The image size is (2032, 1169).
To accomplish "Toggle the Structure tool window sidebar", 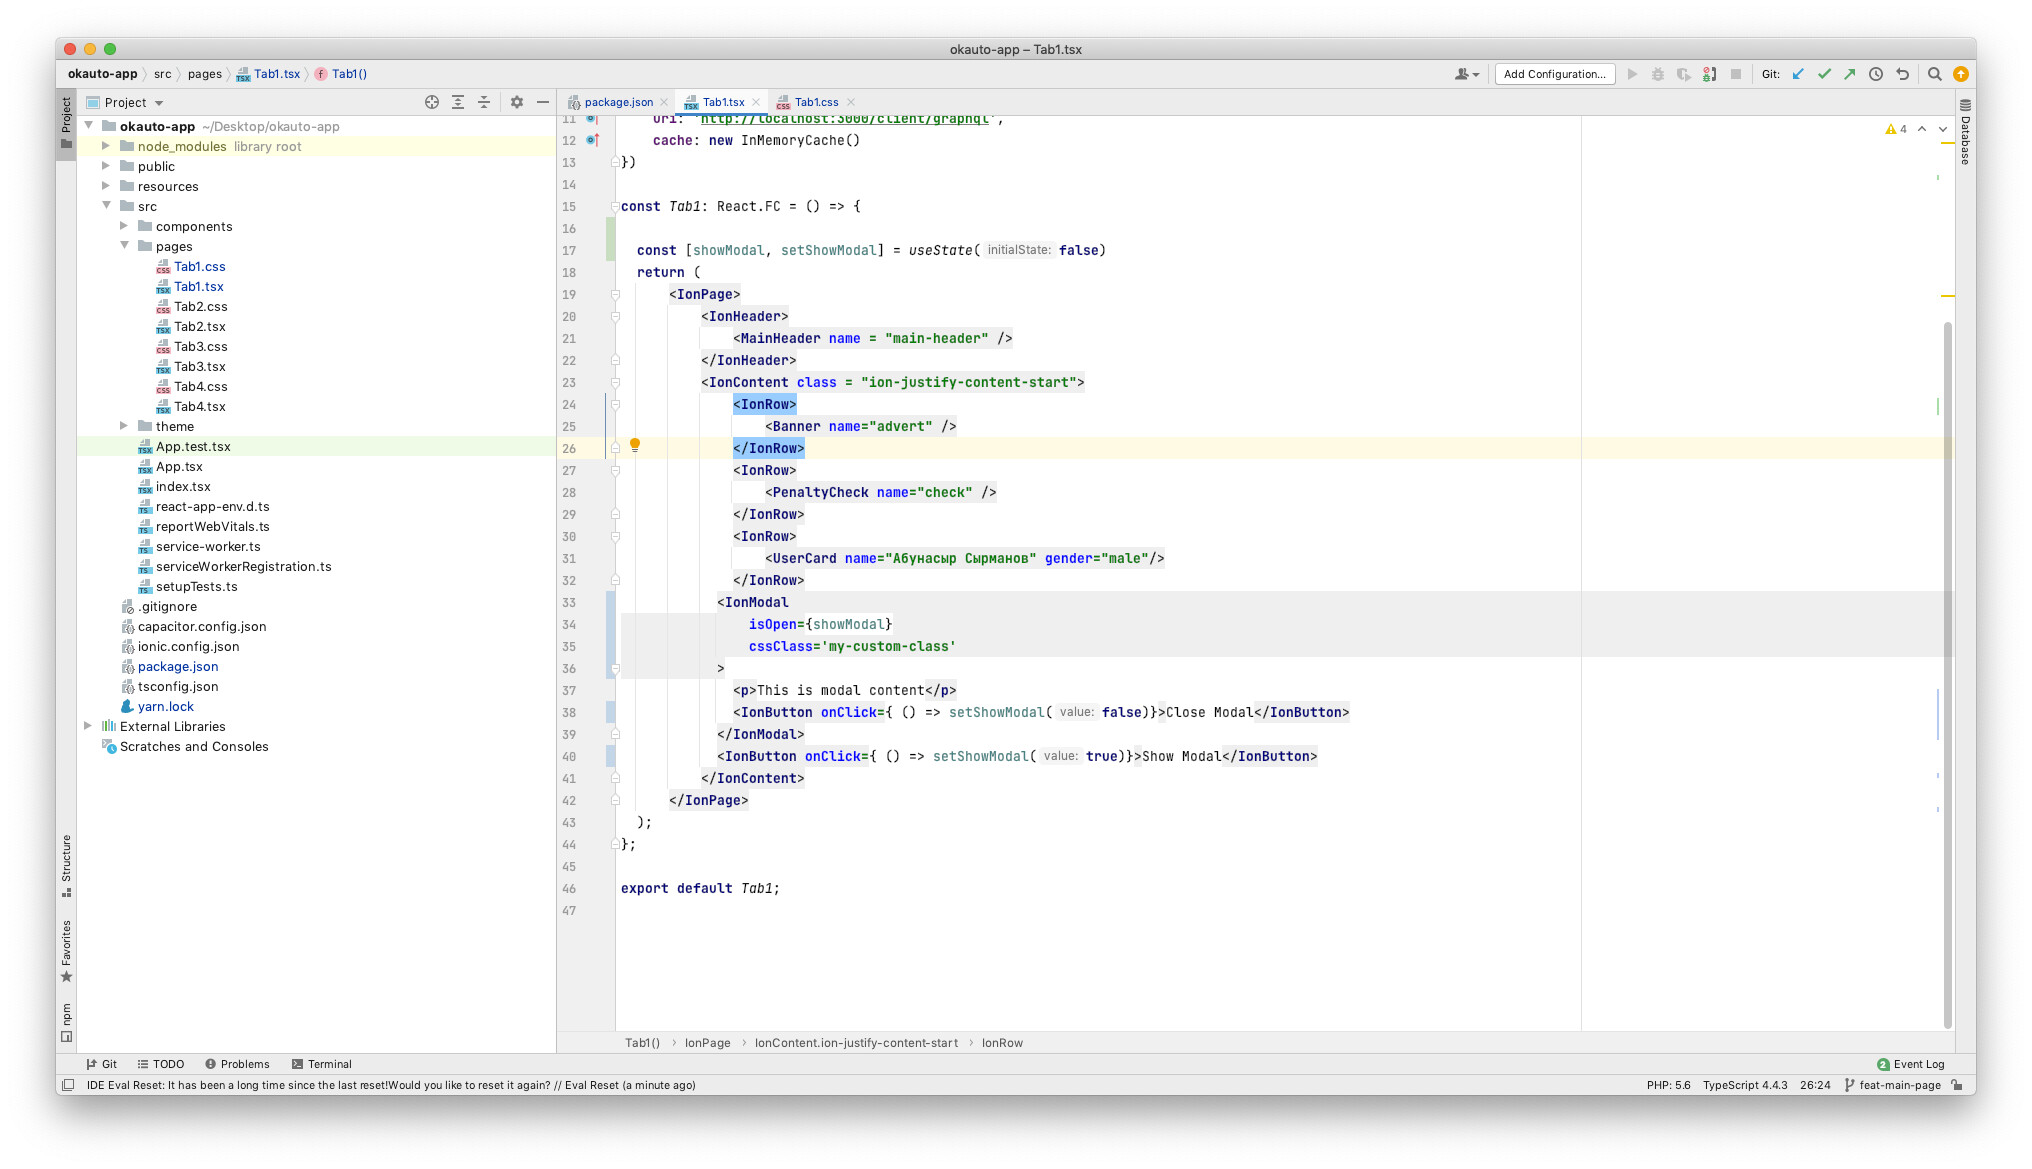I will pyautogui.click(x=66, y=865).
